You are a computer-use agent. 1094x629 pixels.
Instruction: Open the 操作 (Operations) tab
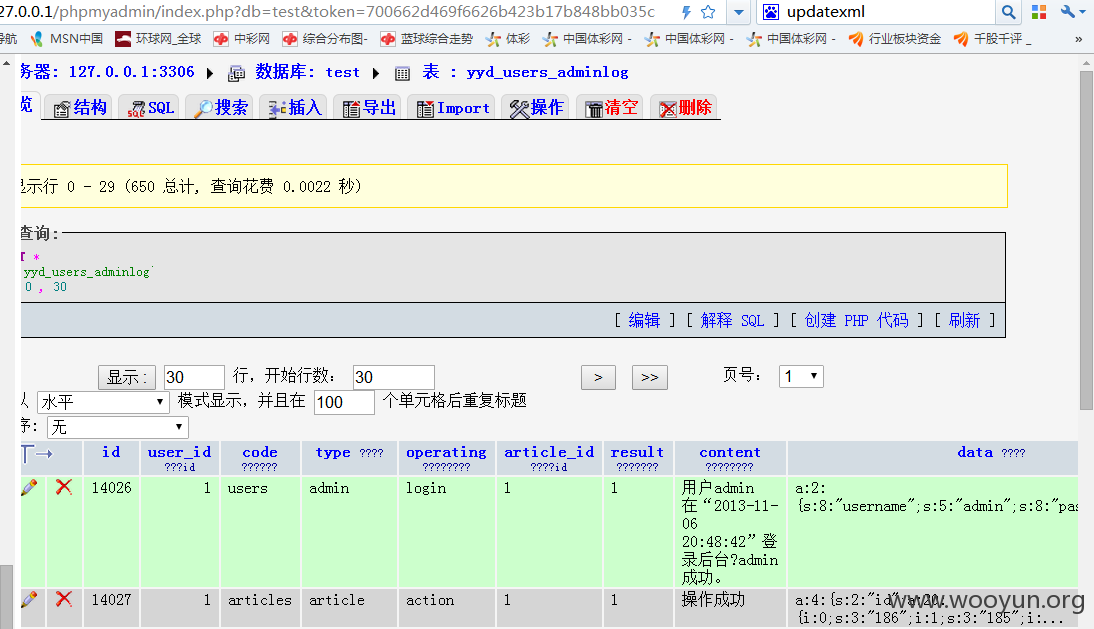[536, 108]
